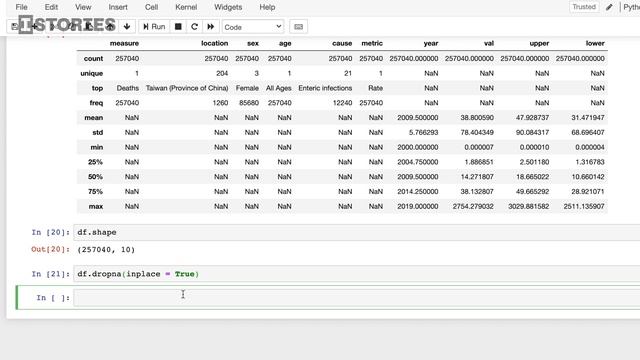Interrupt the kernel with the stop icon
640x360 pixels.
click(178, 27)
